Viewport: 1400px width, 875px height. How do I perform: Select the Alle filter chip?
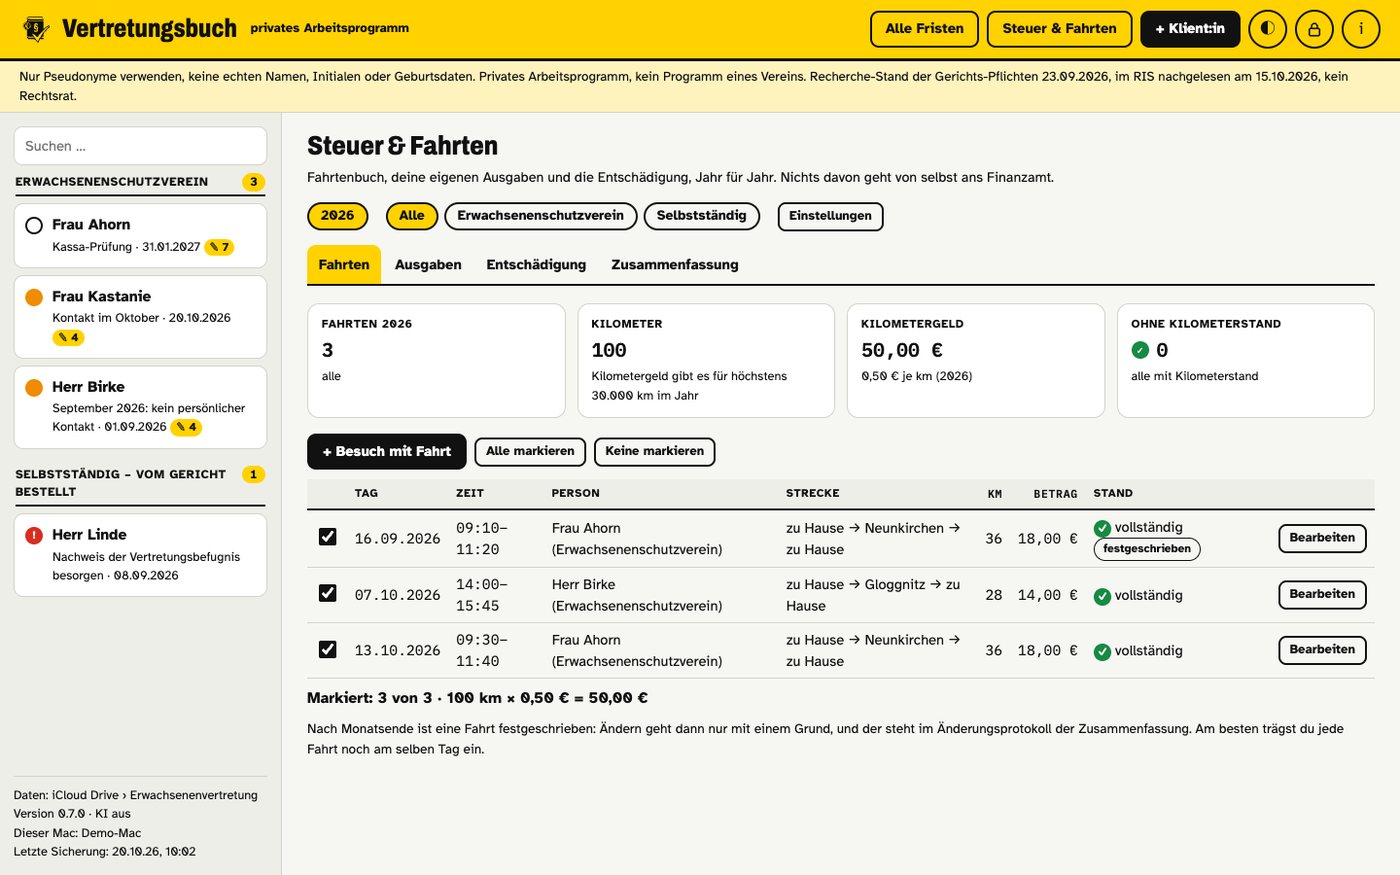pyautogui.click(x=412, y=216)
